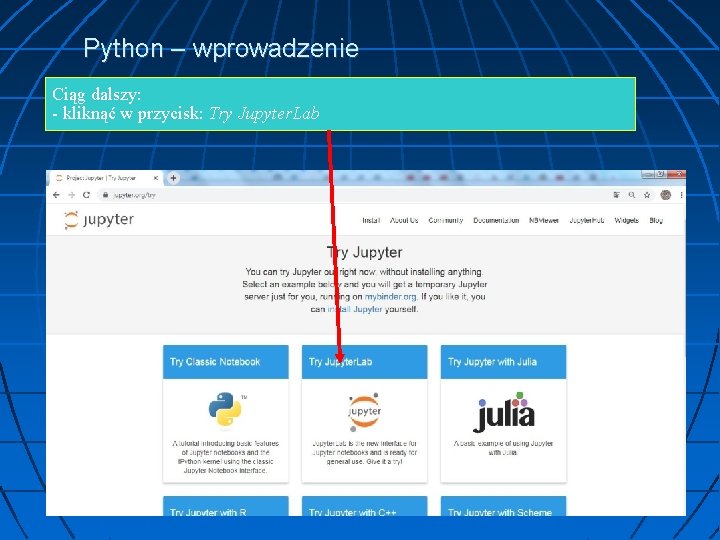Click the slide title Python – wprowadzenie
The image size is (720, 540).
(x=221, y=48)
